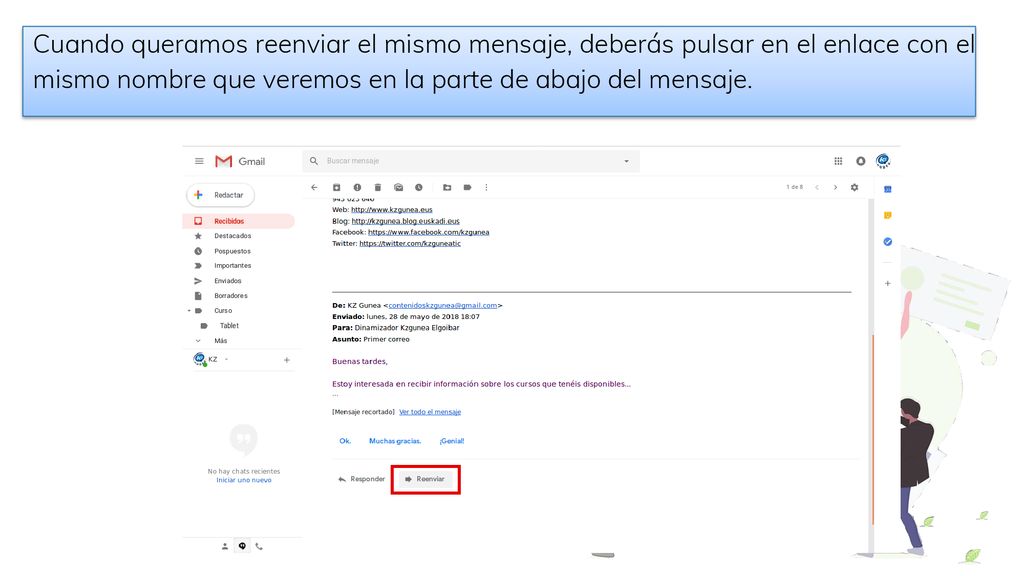Archive the open message

tap(336, 187)
